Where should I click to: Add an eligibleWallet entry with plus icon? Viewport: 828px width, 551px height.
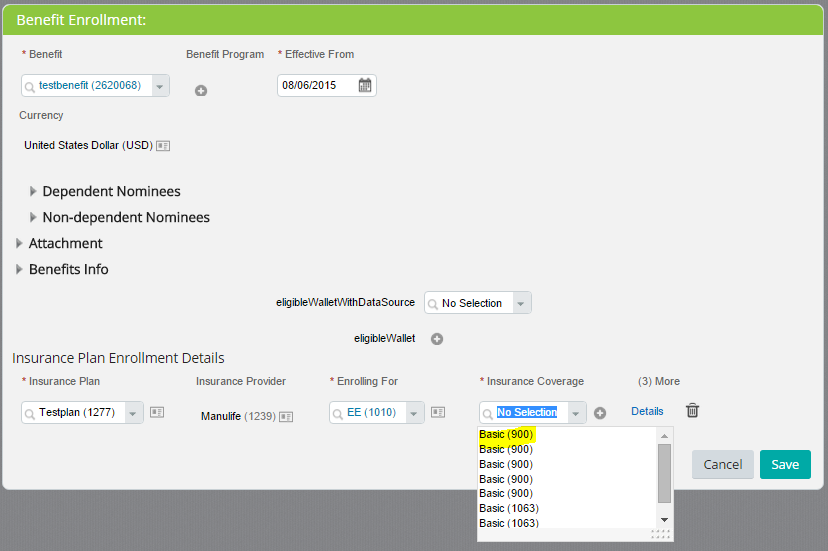pos(437,339)
